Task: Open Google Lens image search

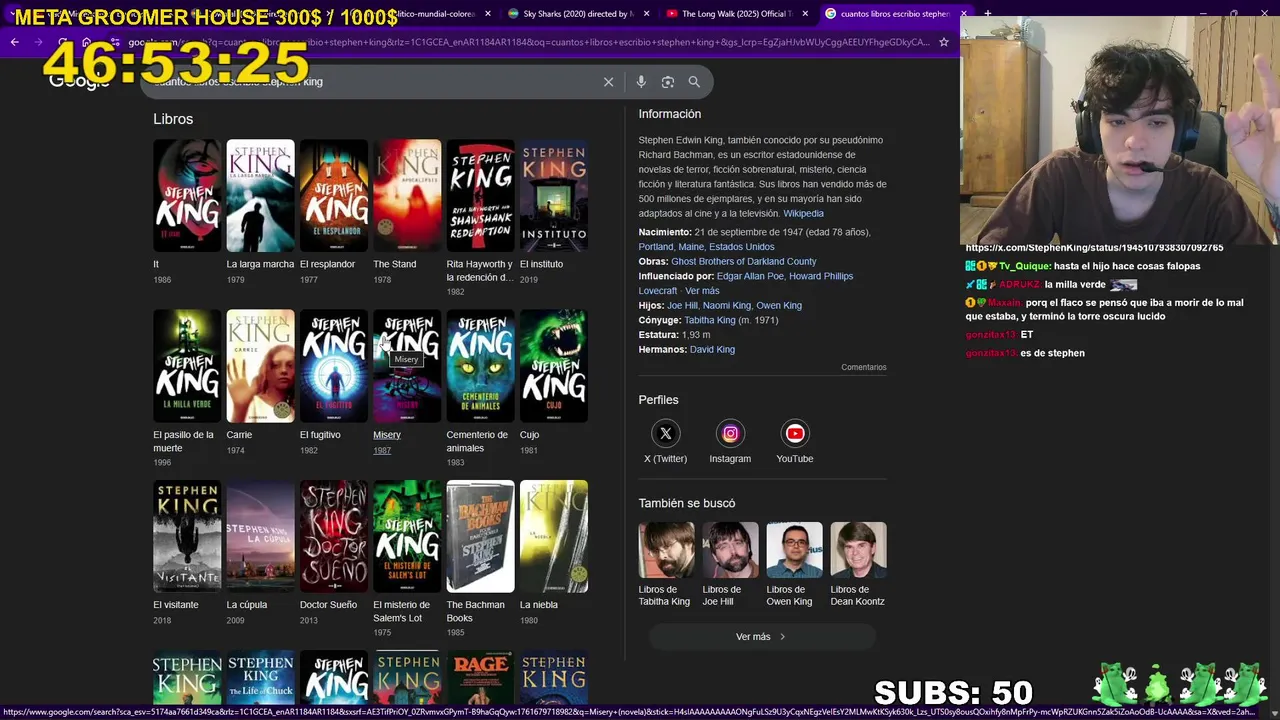Action: point(668,82)
